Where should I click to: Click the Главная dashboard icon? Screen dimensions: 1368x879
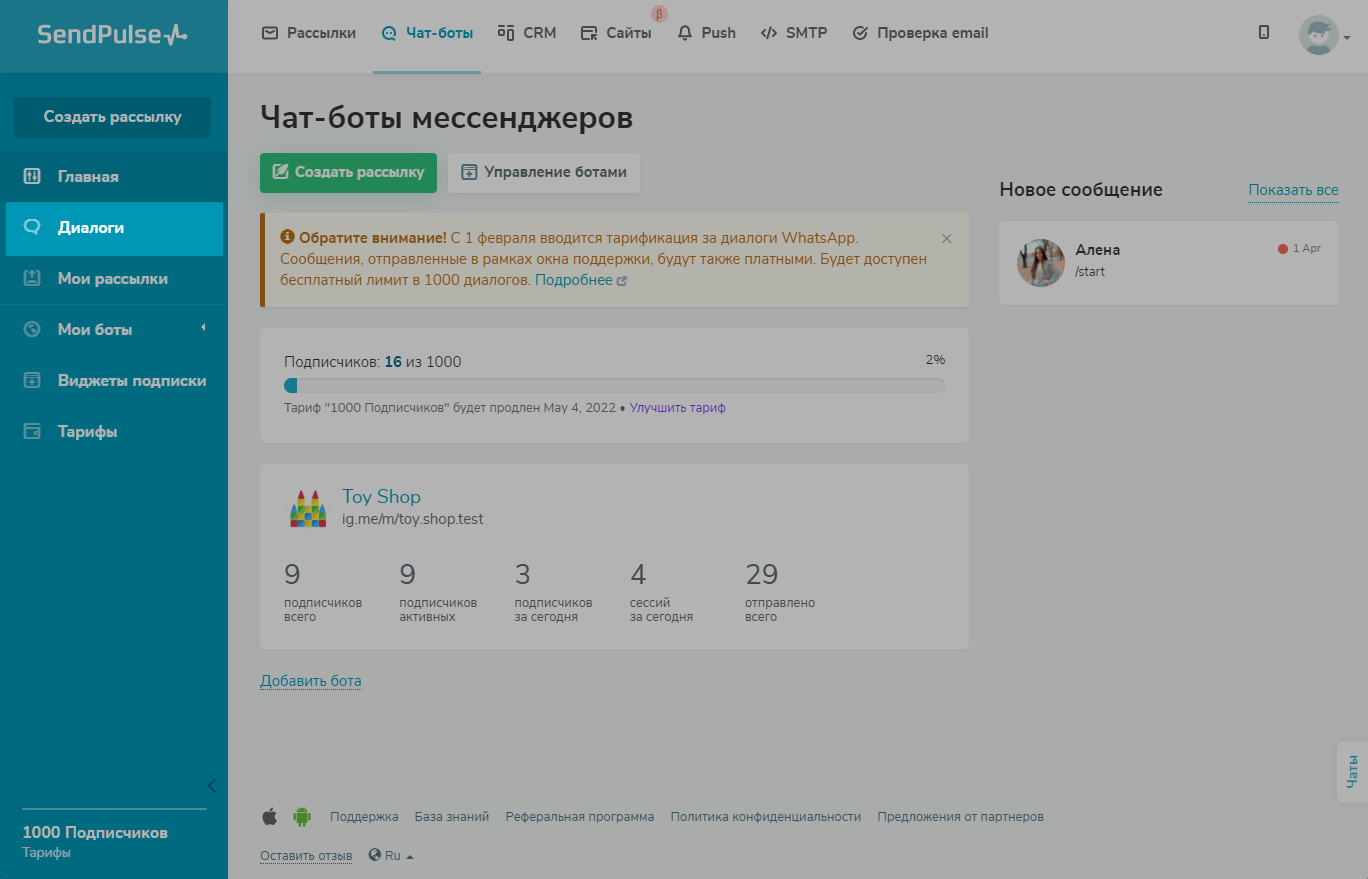[32, 177]
